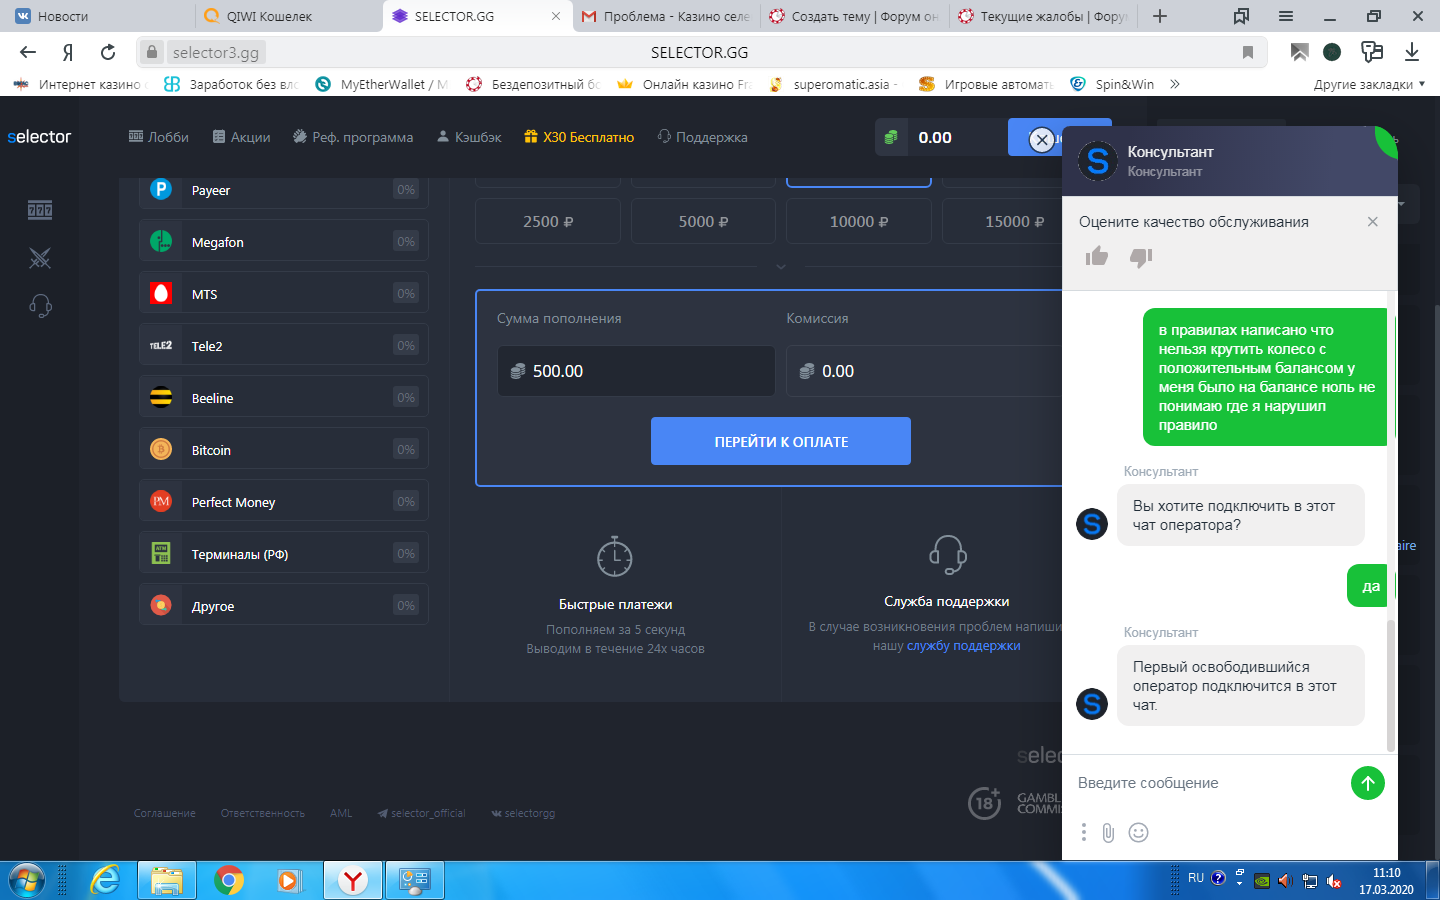Viewport: 1440px width, 900px height.
Task: Close the chat widget with X button
Action: click(1042, 140)
